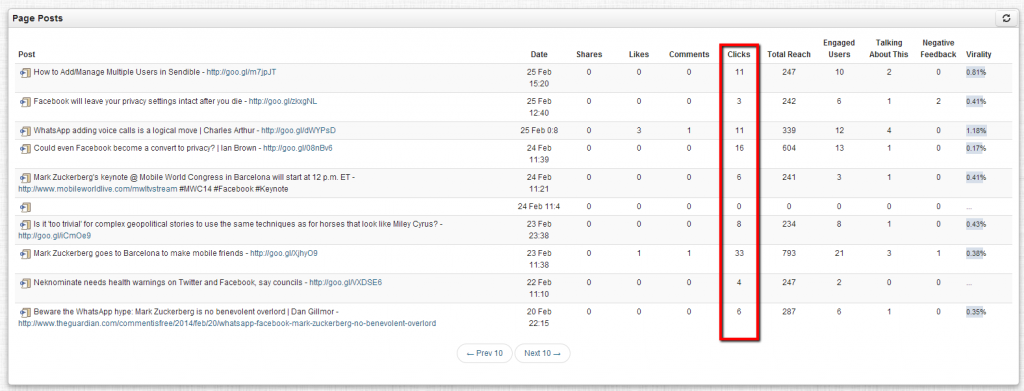Sort by the Post column header
1024x391 pixels.
point(27,54)
